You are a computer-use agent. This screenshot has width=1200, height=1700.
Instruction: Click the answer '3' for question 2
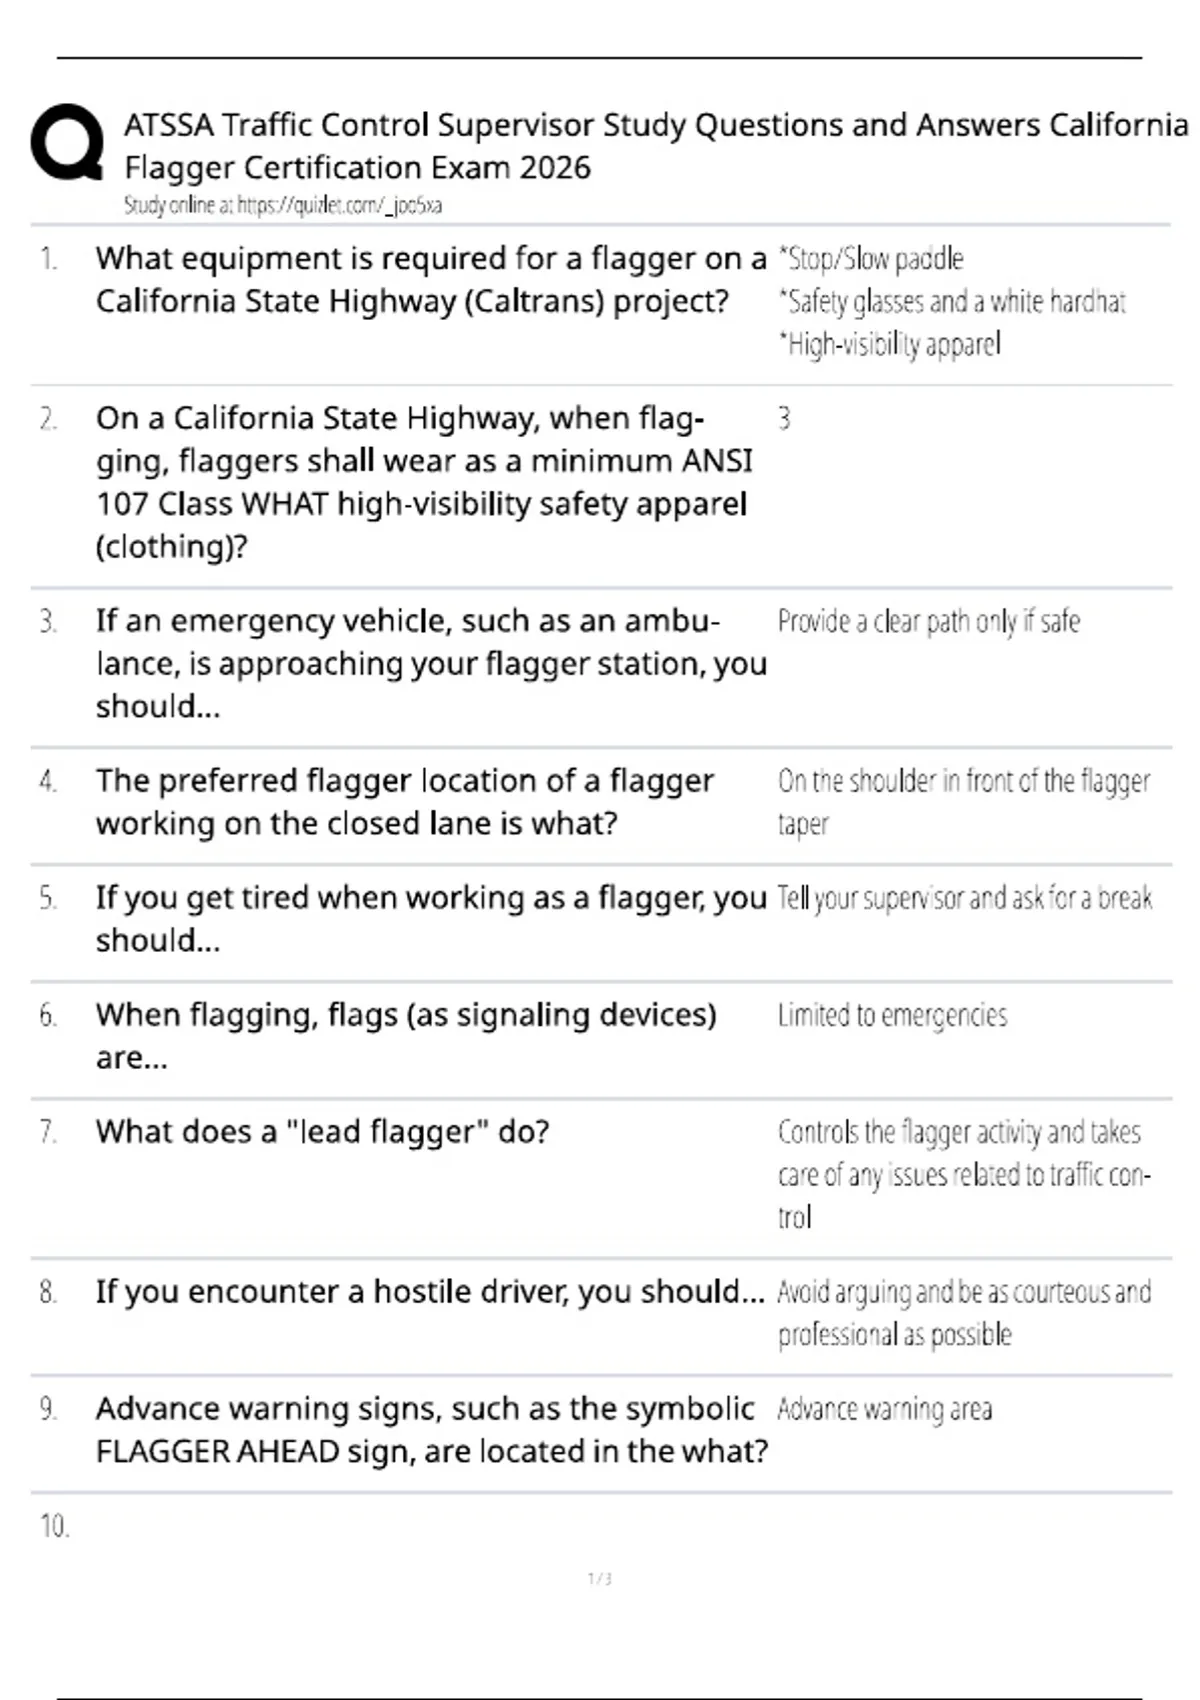pyautogui.click(x=785, y=418)
